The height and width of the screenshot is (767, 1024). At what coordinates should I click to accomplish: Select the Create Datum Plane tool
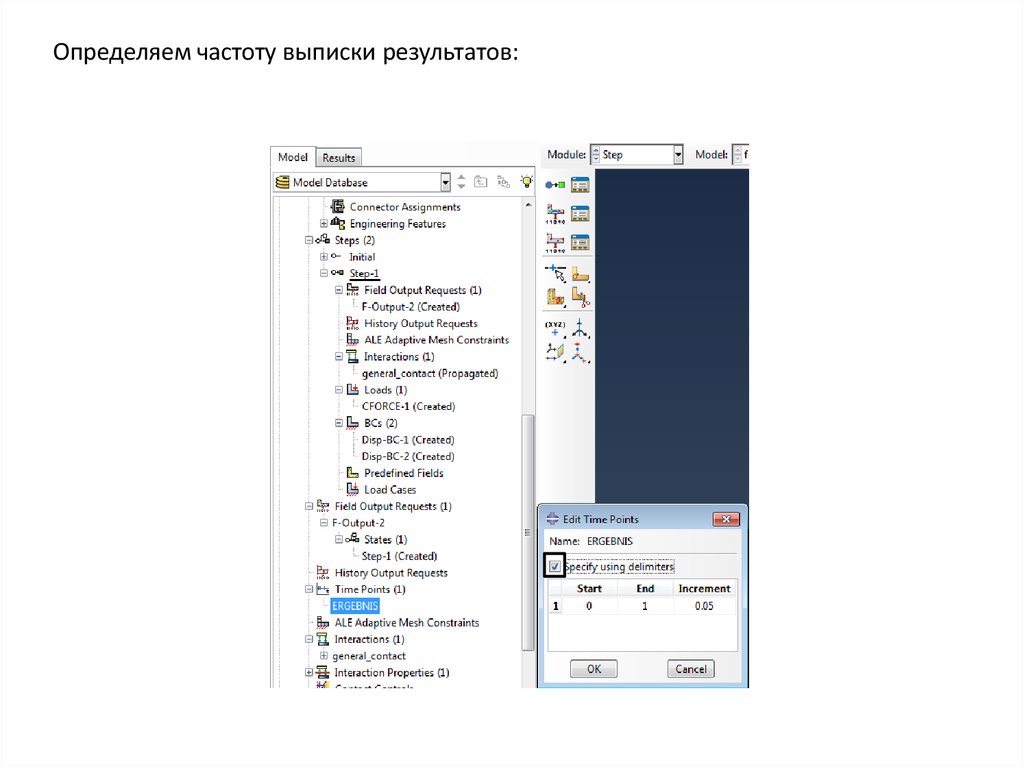555,352
